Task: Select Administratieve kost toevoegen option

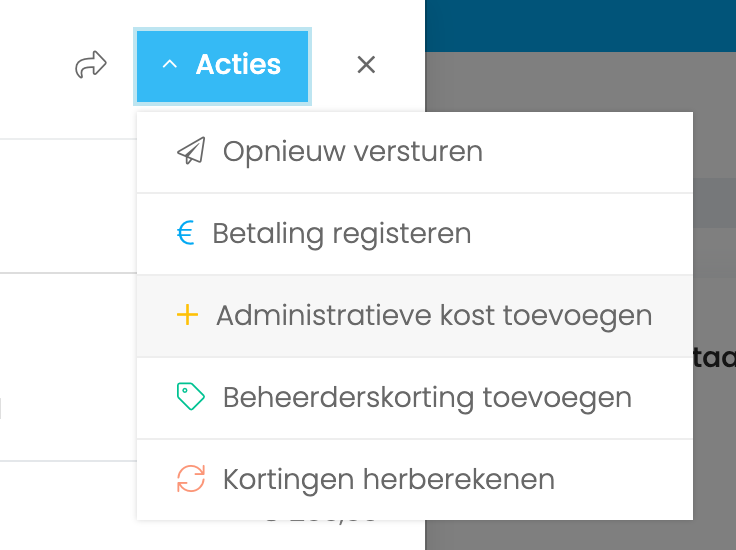Action: (x=414, y=316)
